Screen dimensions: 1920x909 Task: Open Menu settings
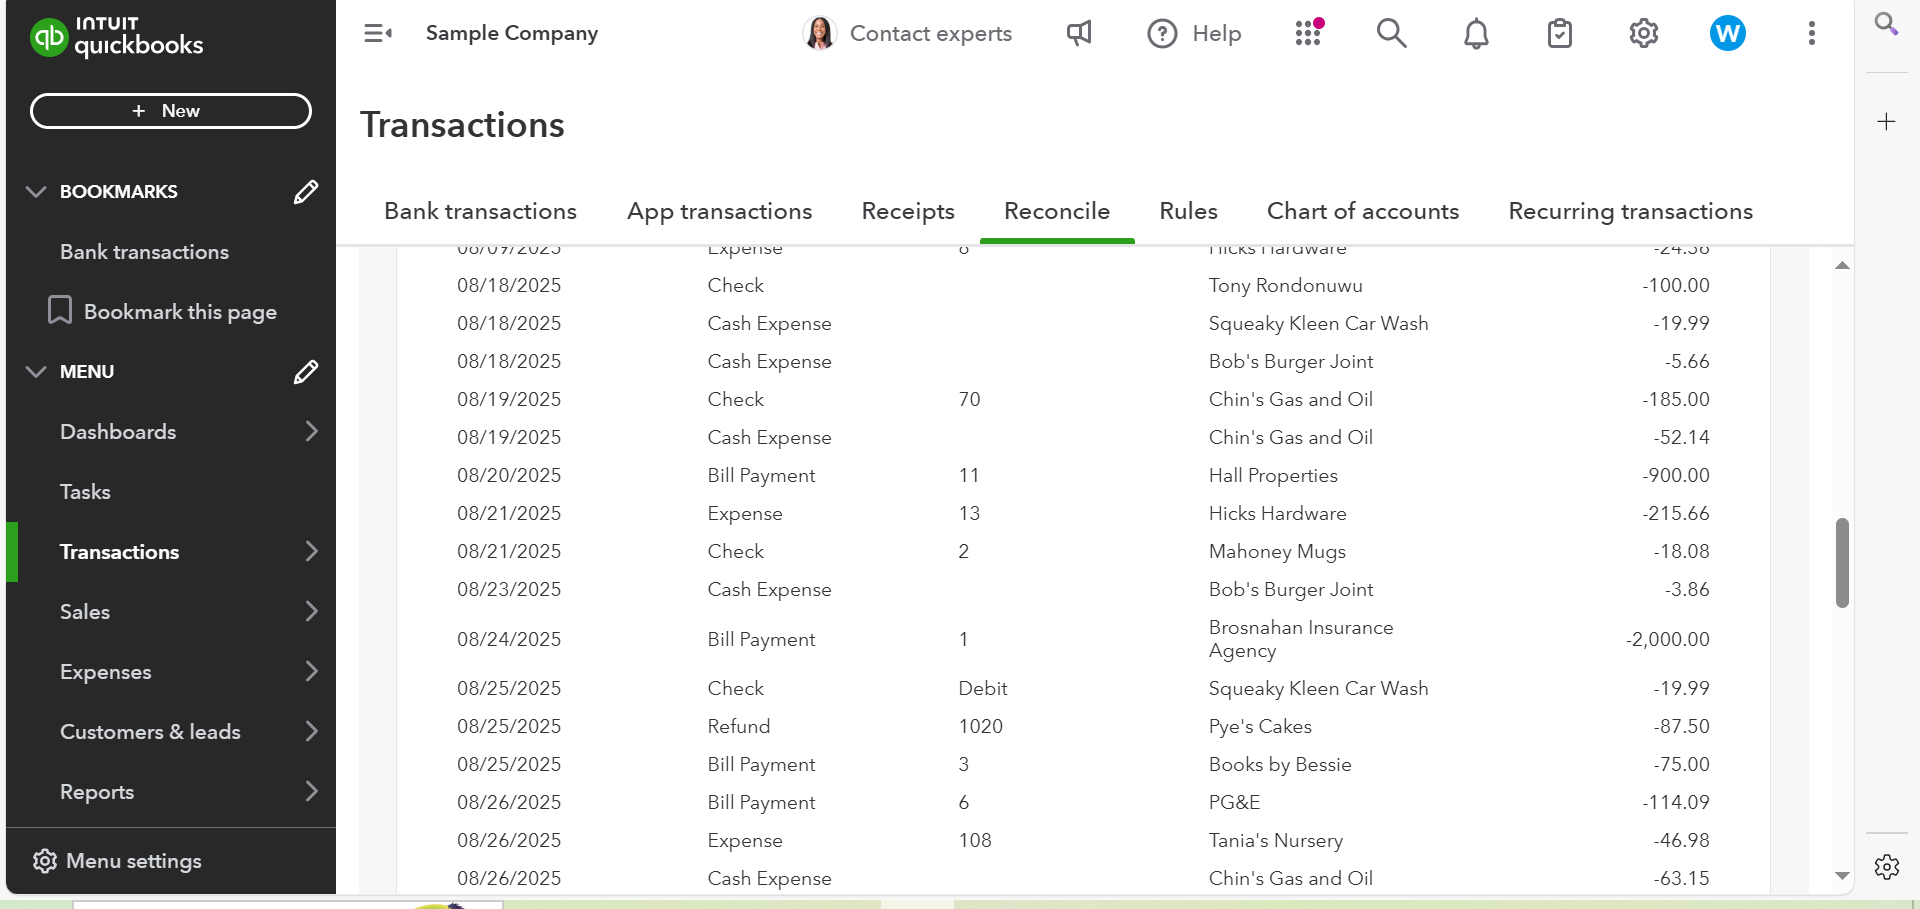click(133, 861)
